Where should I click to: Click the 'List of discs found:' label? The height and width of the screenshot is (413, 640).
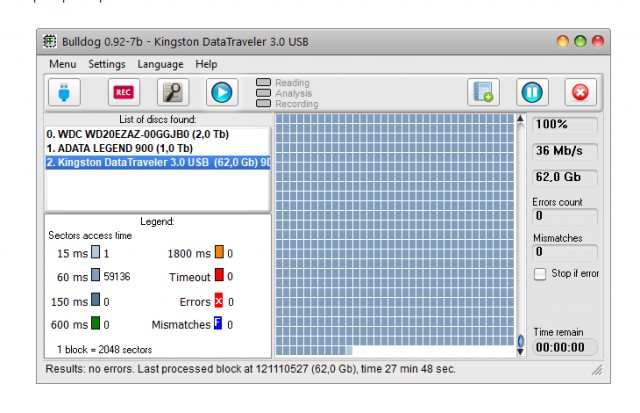(x=158, y=119)
